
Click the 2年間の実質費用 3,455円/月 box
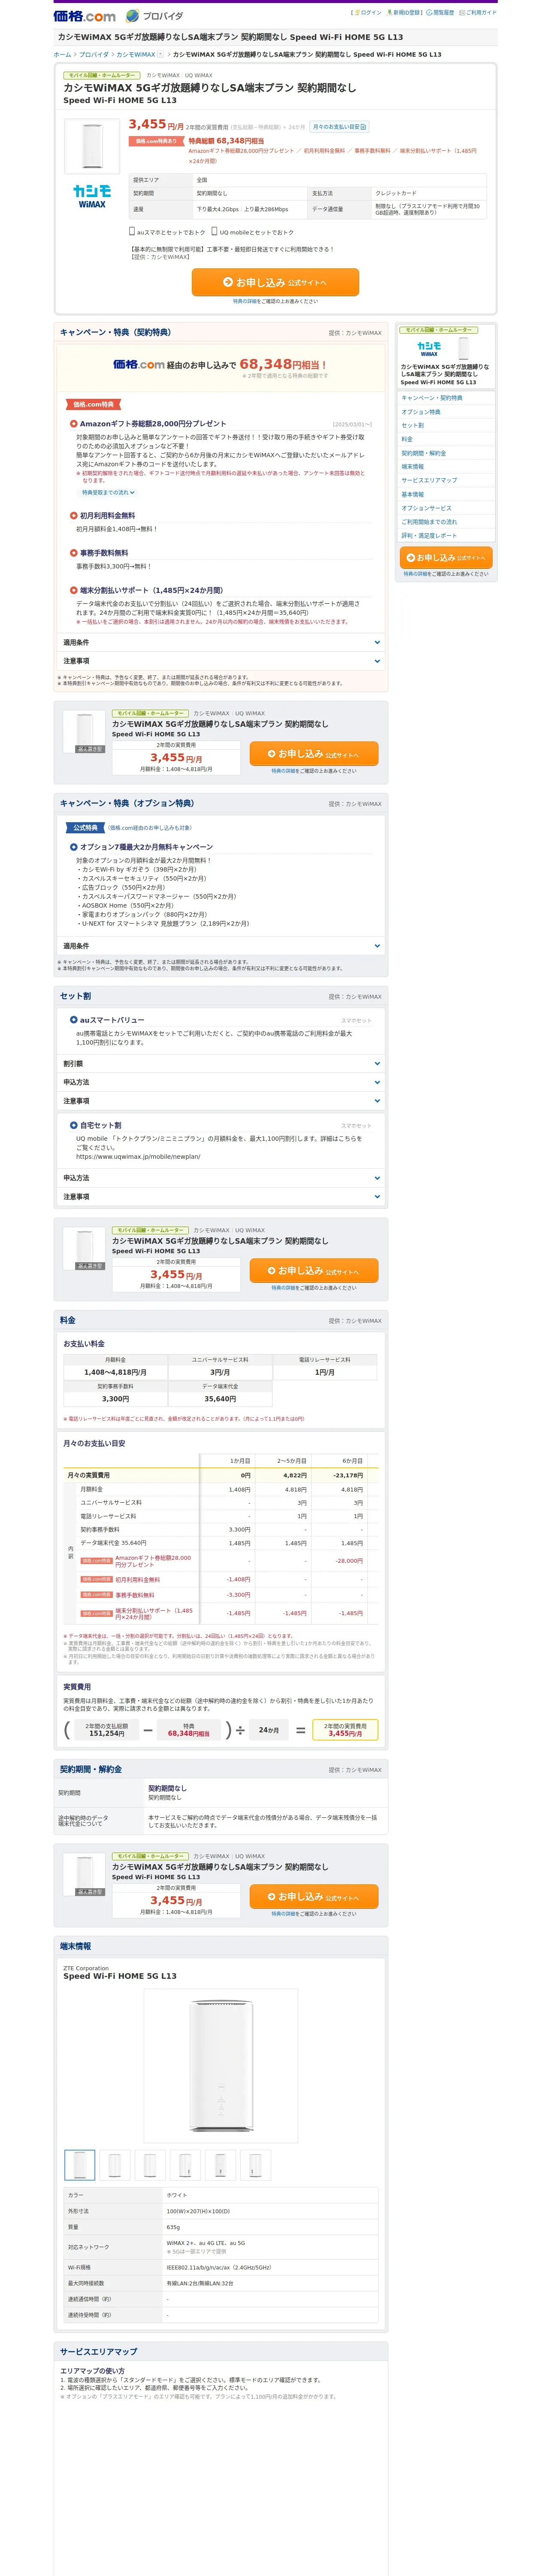[x=345, y=1730]
